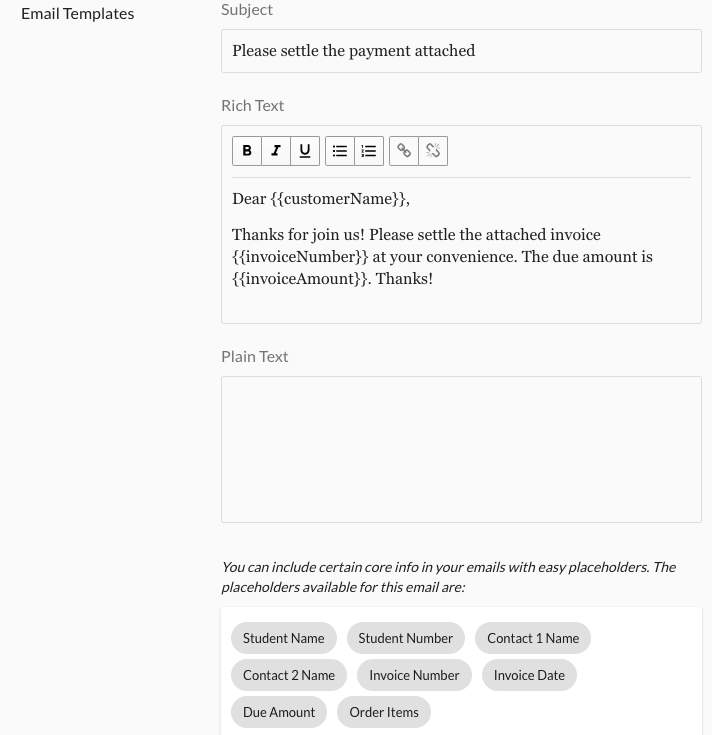712x735 pixels.
Task: Toggle italic formatting in rich text toolbar
Action: pos(276,151)
